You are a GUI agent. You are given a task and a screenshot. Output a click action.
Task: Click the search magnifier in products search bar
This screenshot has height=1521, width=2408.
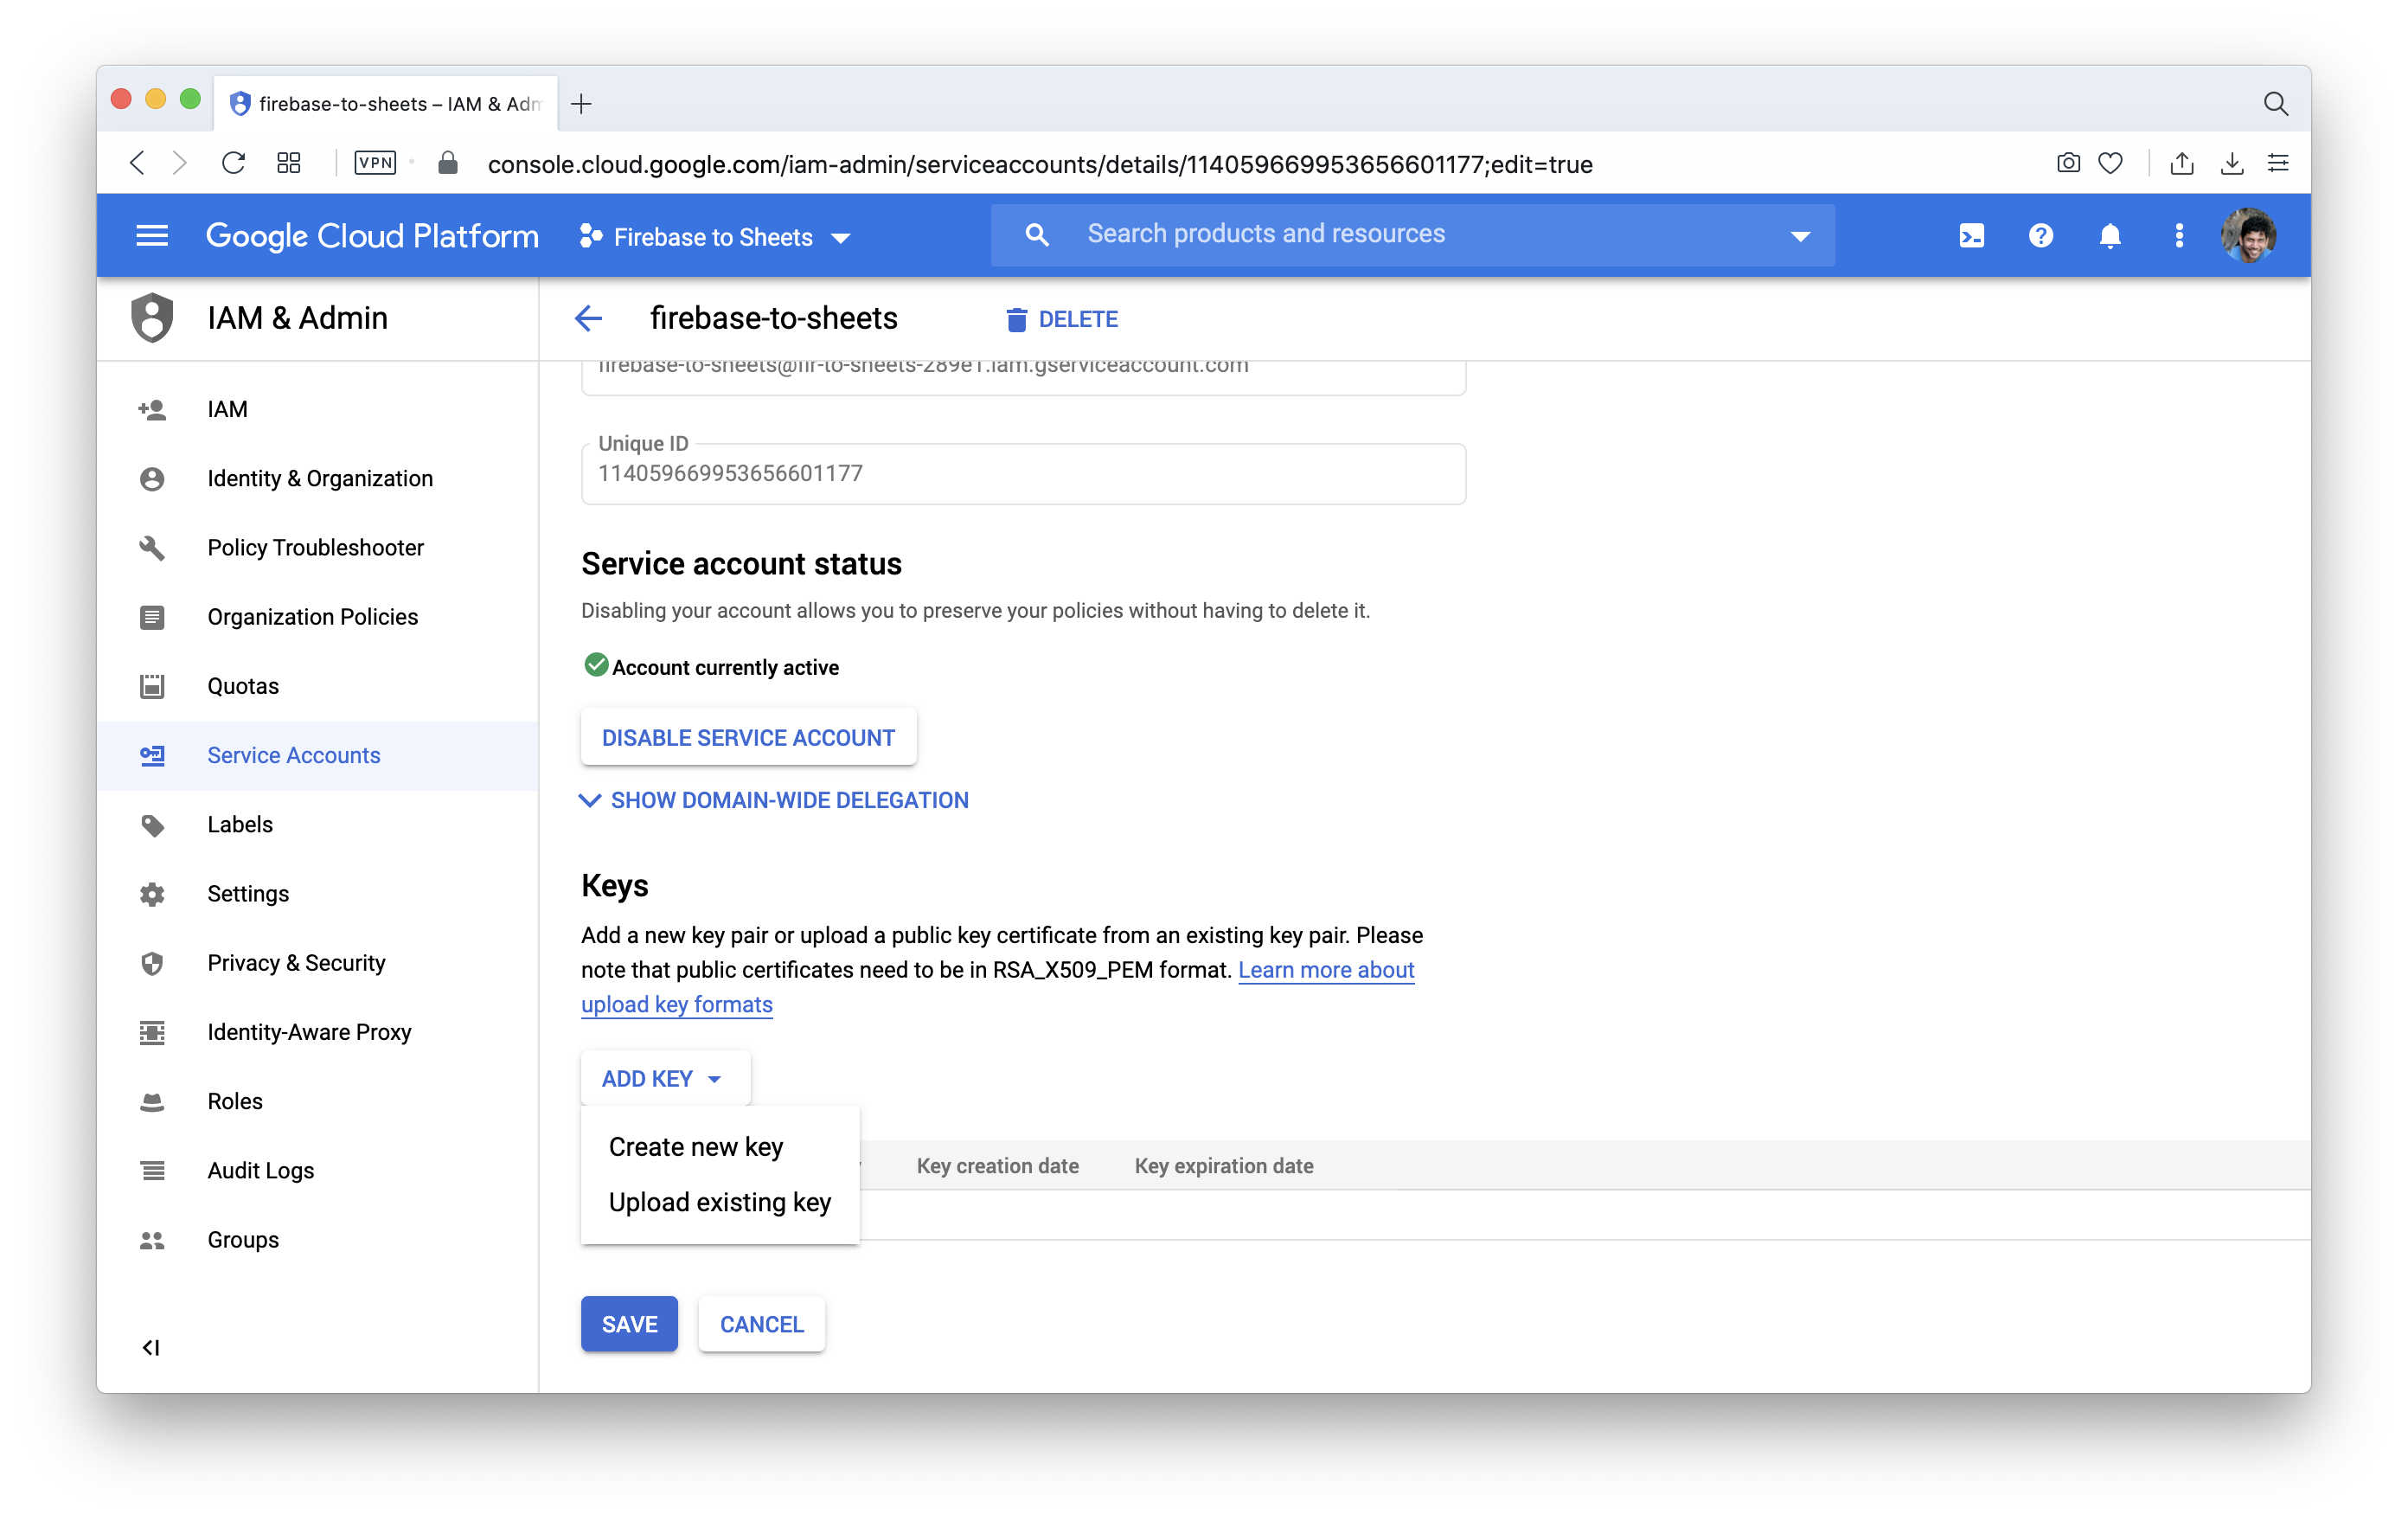coord(1037,235)
